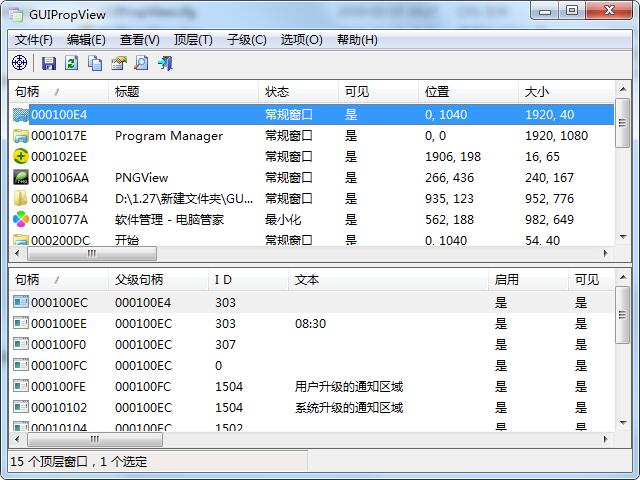Sort top list by 位置 column

point(468,92)
